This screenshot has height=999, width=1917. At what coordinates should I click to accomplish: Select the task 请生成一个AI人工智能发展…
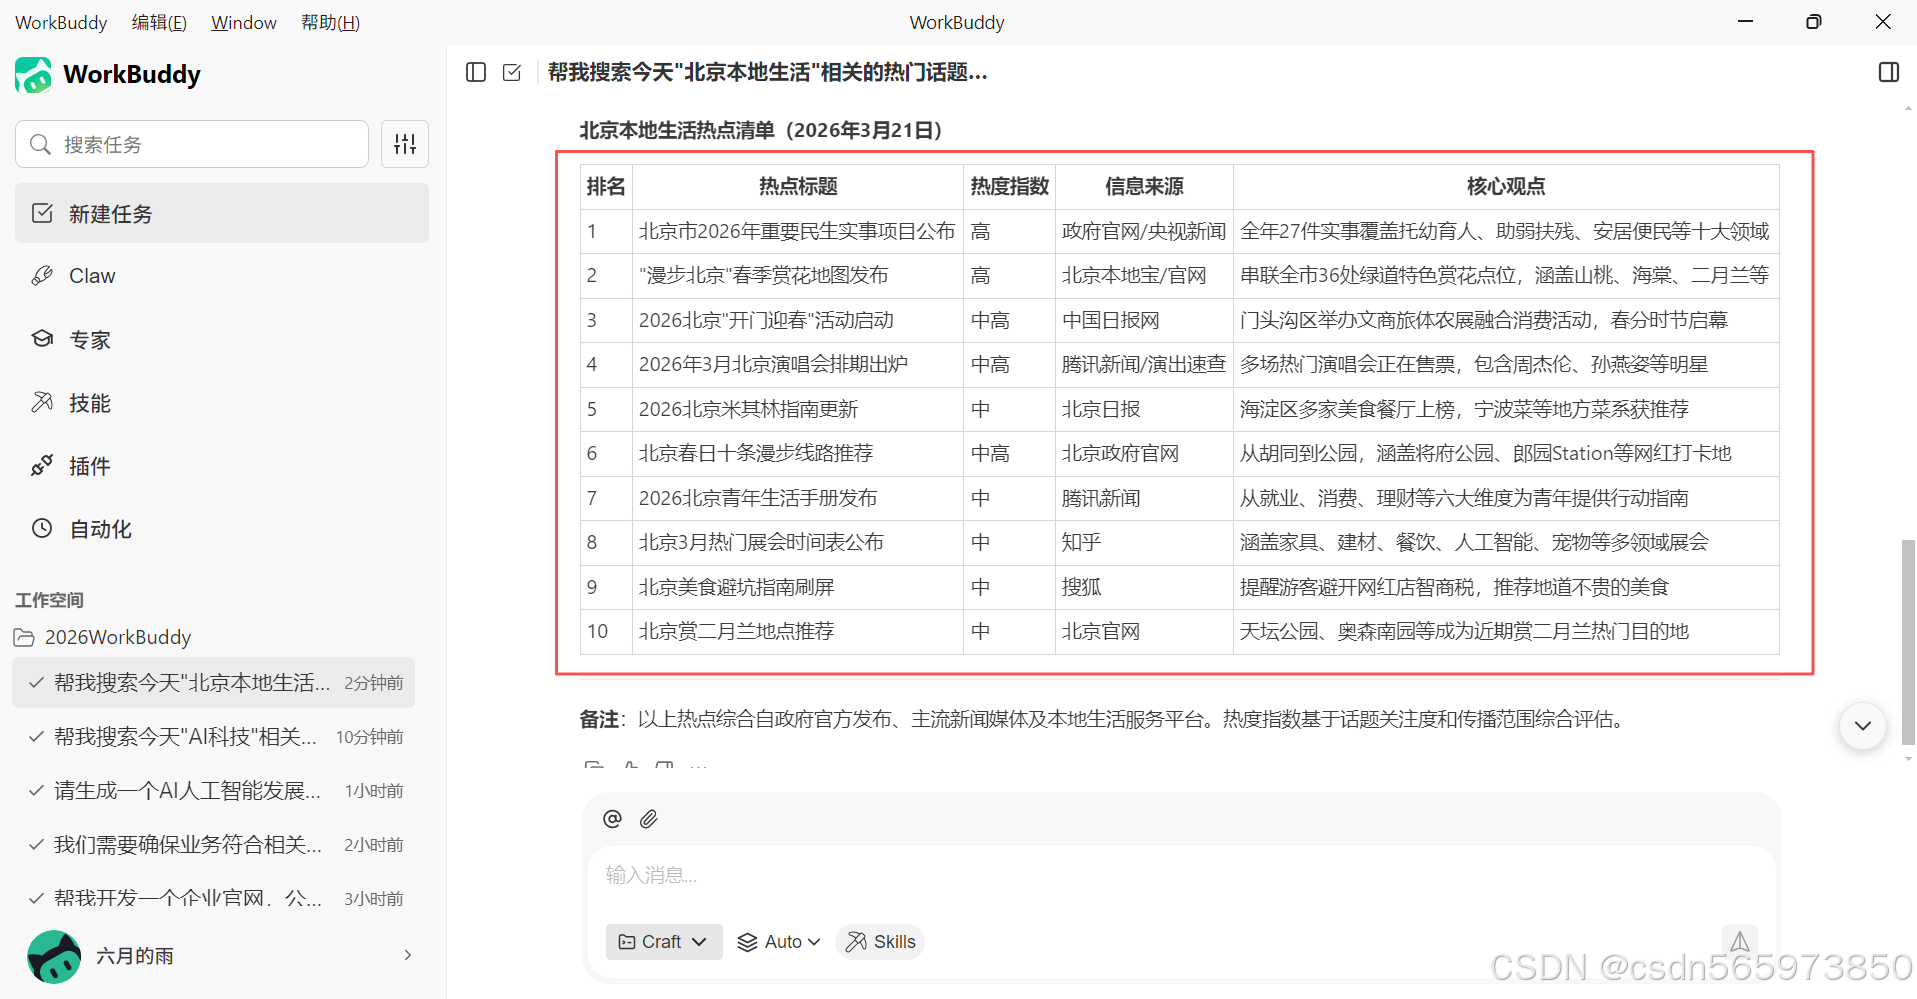(214, 791)
